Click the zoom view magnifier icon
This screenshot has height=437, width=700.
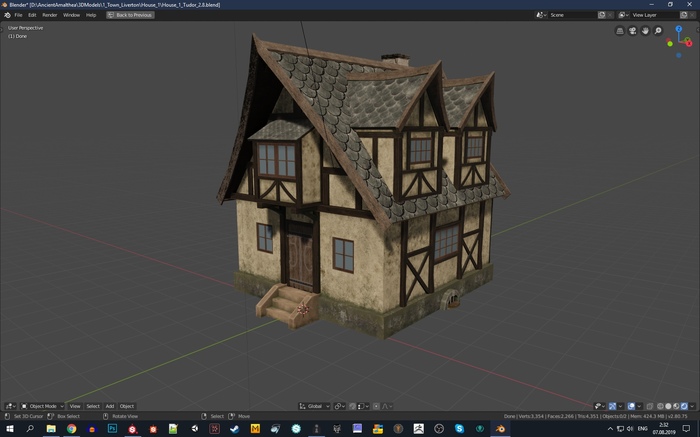659,31
